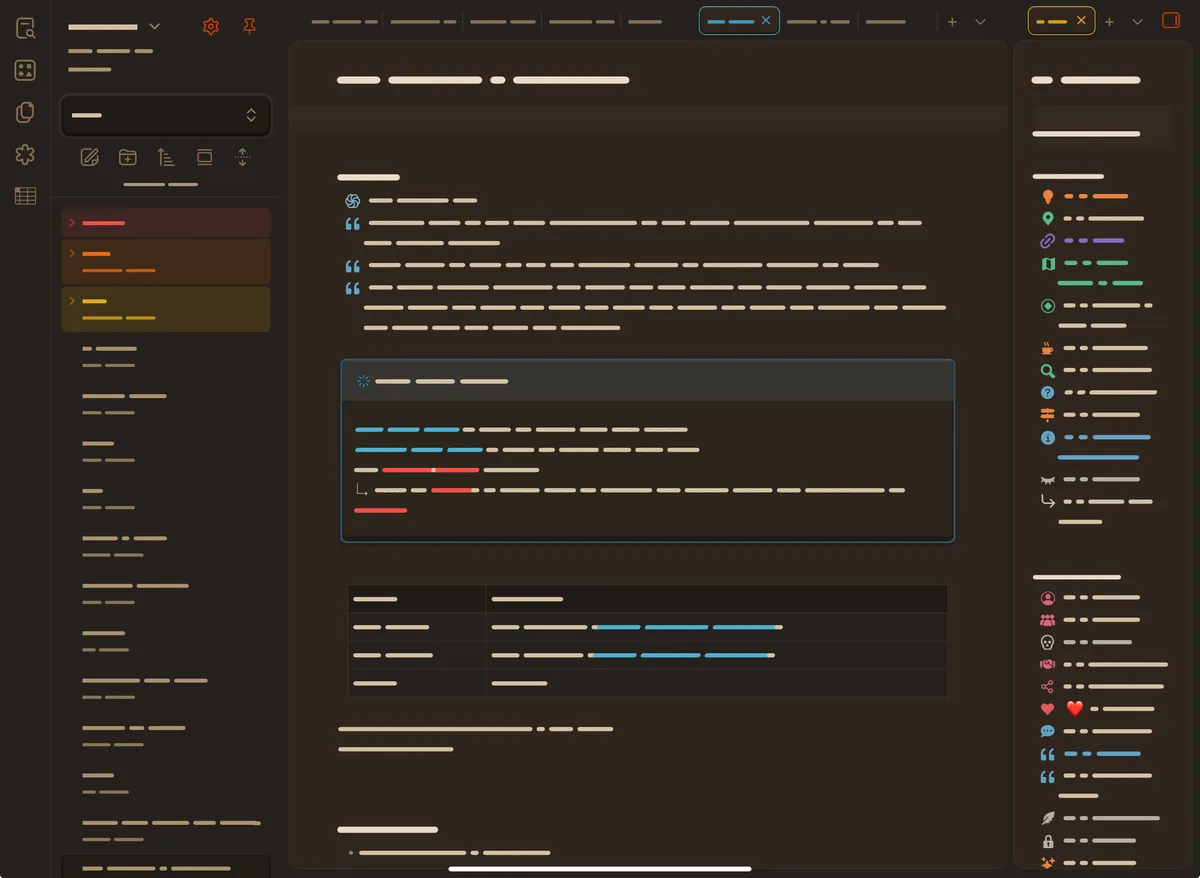
Task: Open the search panel in the left ribbon
Action: pyautogui.click(x=25, y=28)
